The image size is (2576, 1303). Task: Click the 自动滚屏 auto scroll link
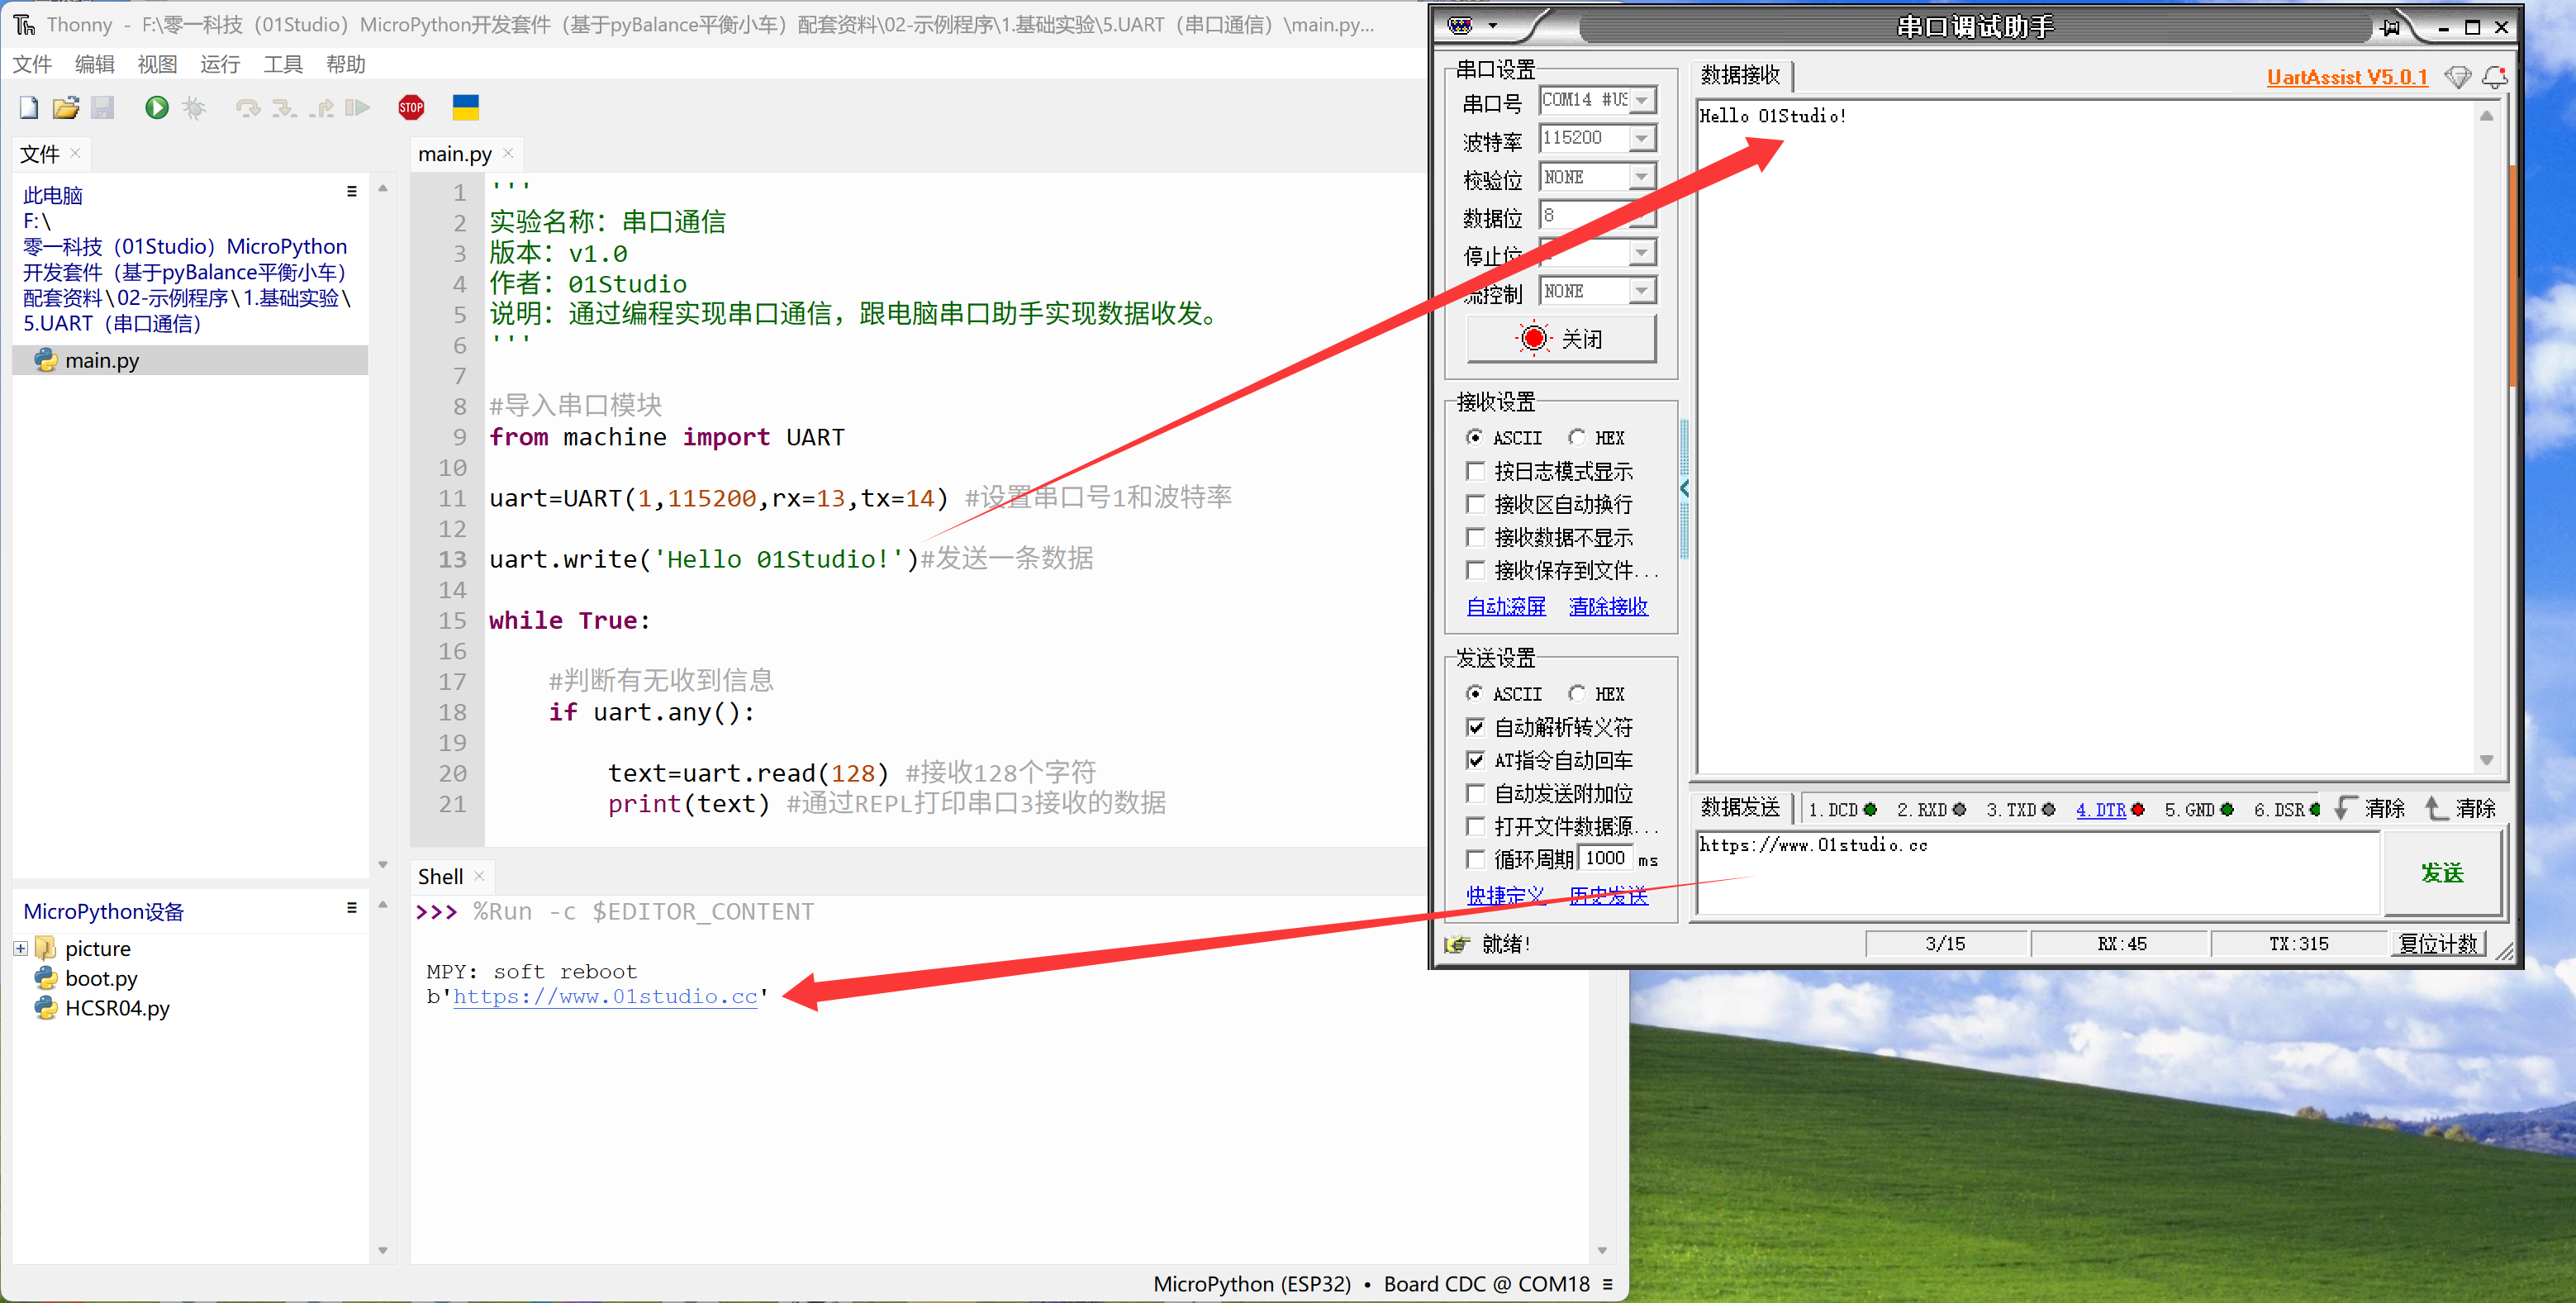[1506, 606]
